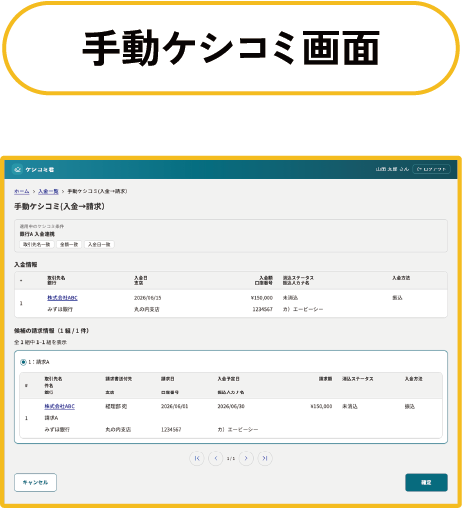Click the 1/1 page indicator
The width and height of the screenshot is (462, 508).
(x=231, y=459)
